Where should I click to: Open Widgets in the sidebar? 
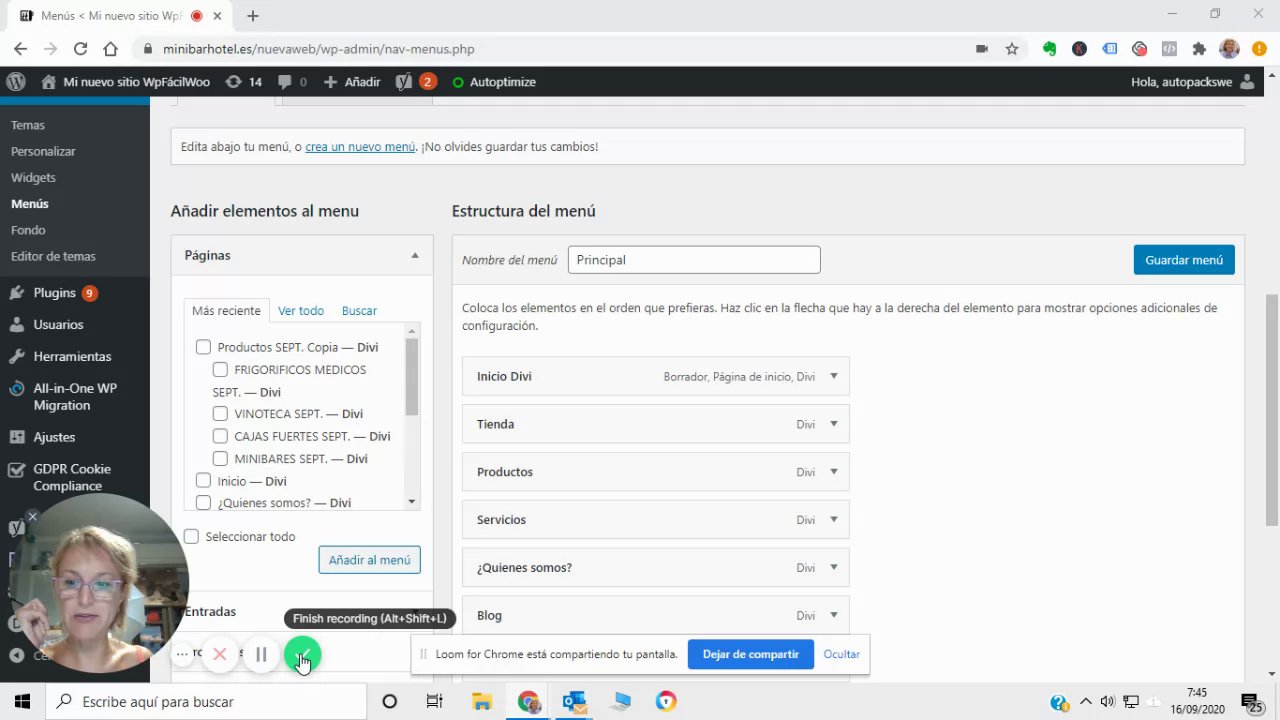click(x=33, y=177)
